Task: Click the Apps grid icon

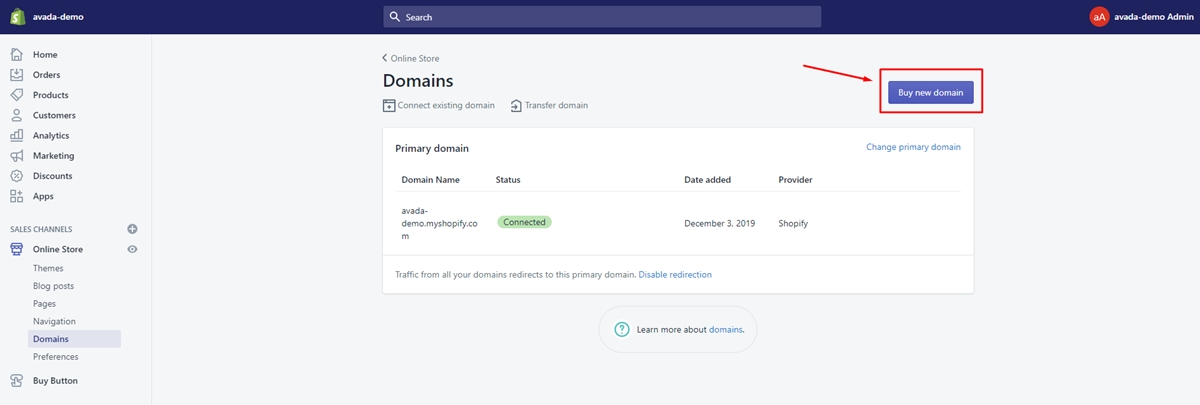Action: coord(17,196)
